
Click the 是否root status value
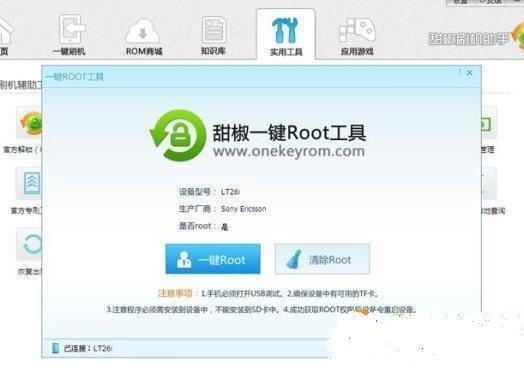pos(225,227)
